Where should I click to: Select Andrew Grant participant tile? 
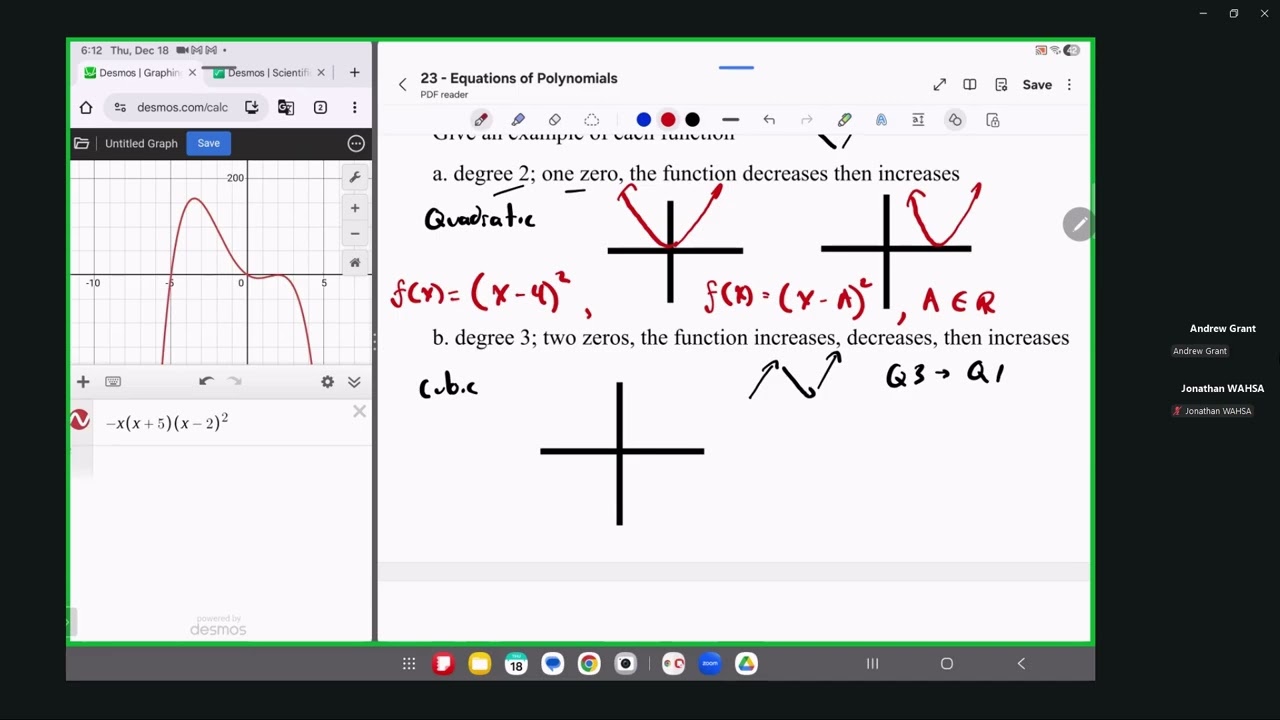[1222, 339]
